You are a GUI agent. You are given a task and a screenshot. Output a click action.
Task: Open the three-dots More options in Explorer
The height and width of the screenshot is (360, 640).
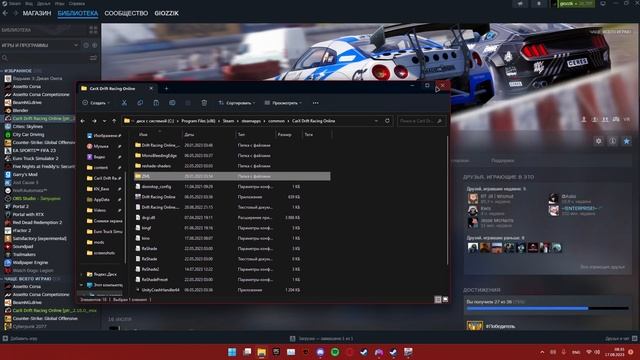click(x=316, y=103)
